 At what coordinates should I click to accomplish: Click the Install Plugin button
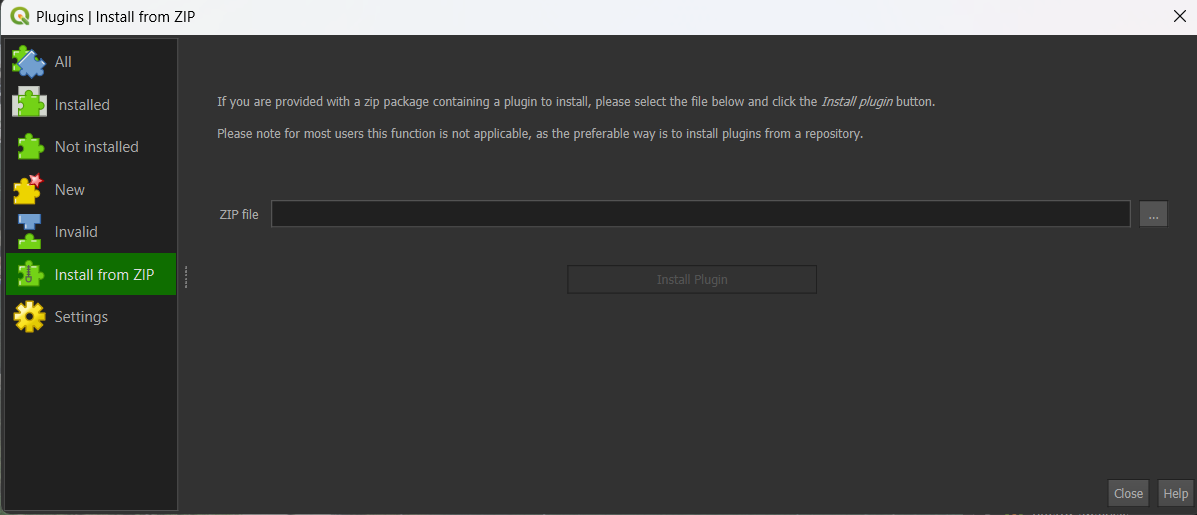(692, 279)
